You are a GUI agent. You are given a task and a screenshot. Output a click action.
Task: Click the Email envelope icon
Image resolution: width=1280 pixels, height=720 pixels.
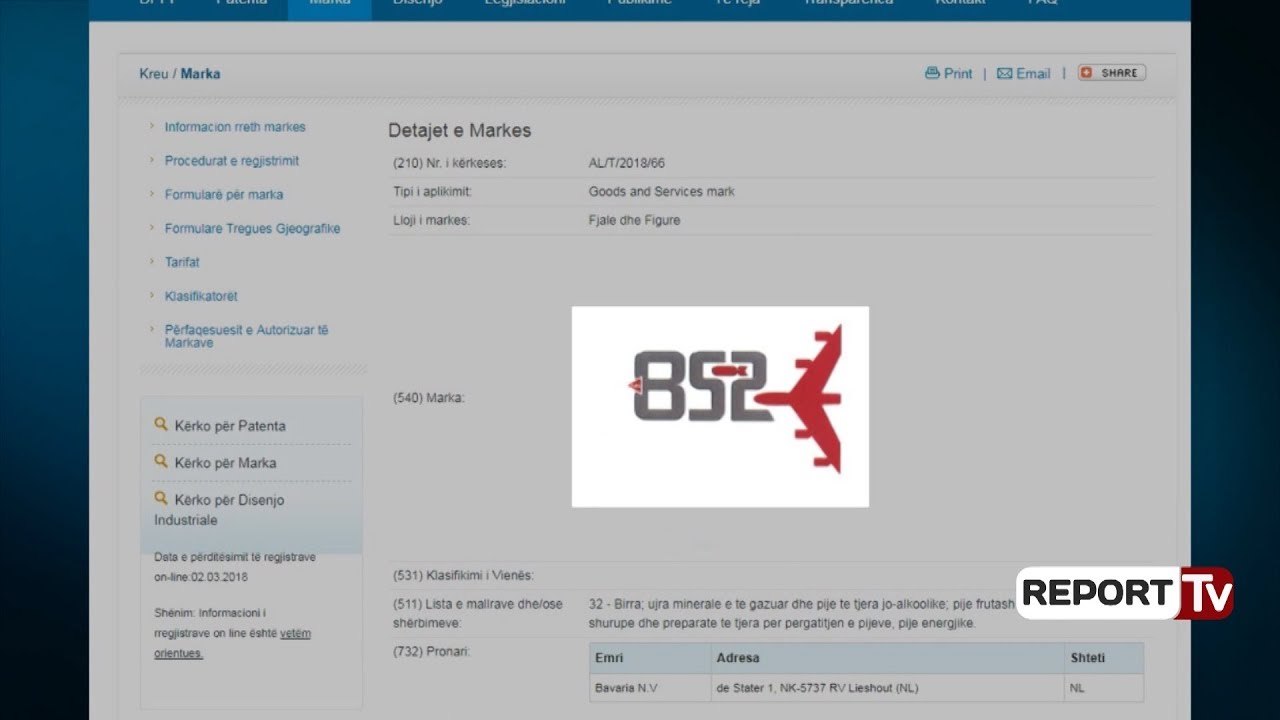pos(1004,73)
